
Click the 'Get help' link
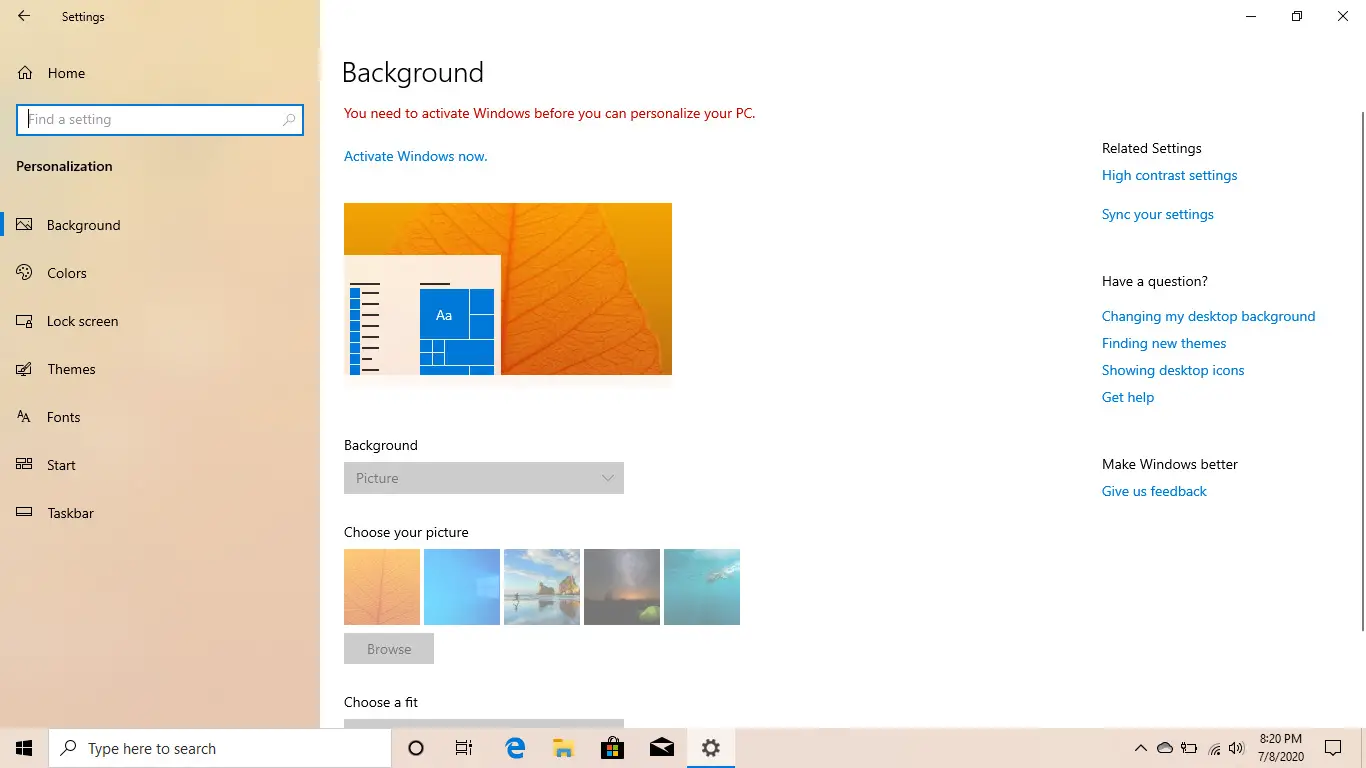1128,397
